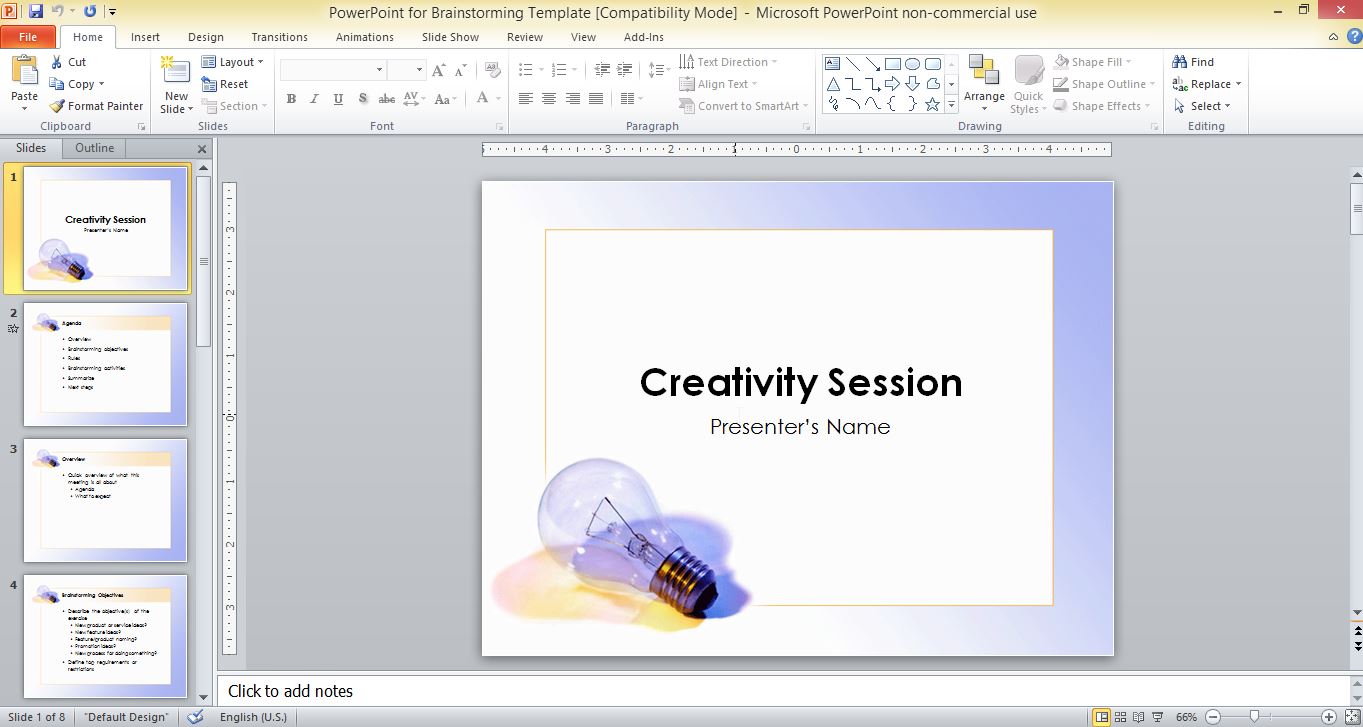Click the Increase Font Size icon

point(439,70)
